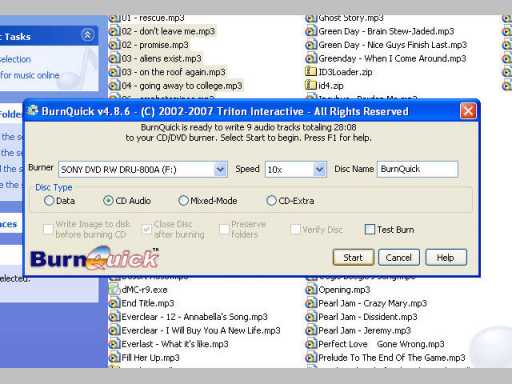Click the mp3 icon of 03 - aliens exist.mp3
Image resolution: width=512 pixels, height=384 pixels.
click(x=114, y=58)
